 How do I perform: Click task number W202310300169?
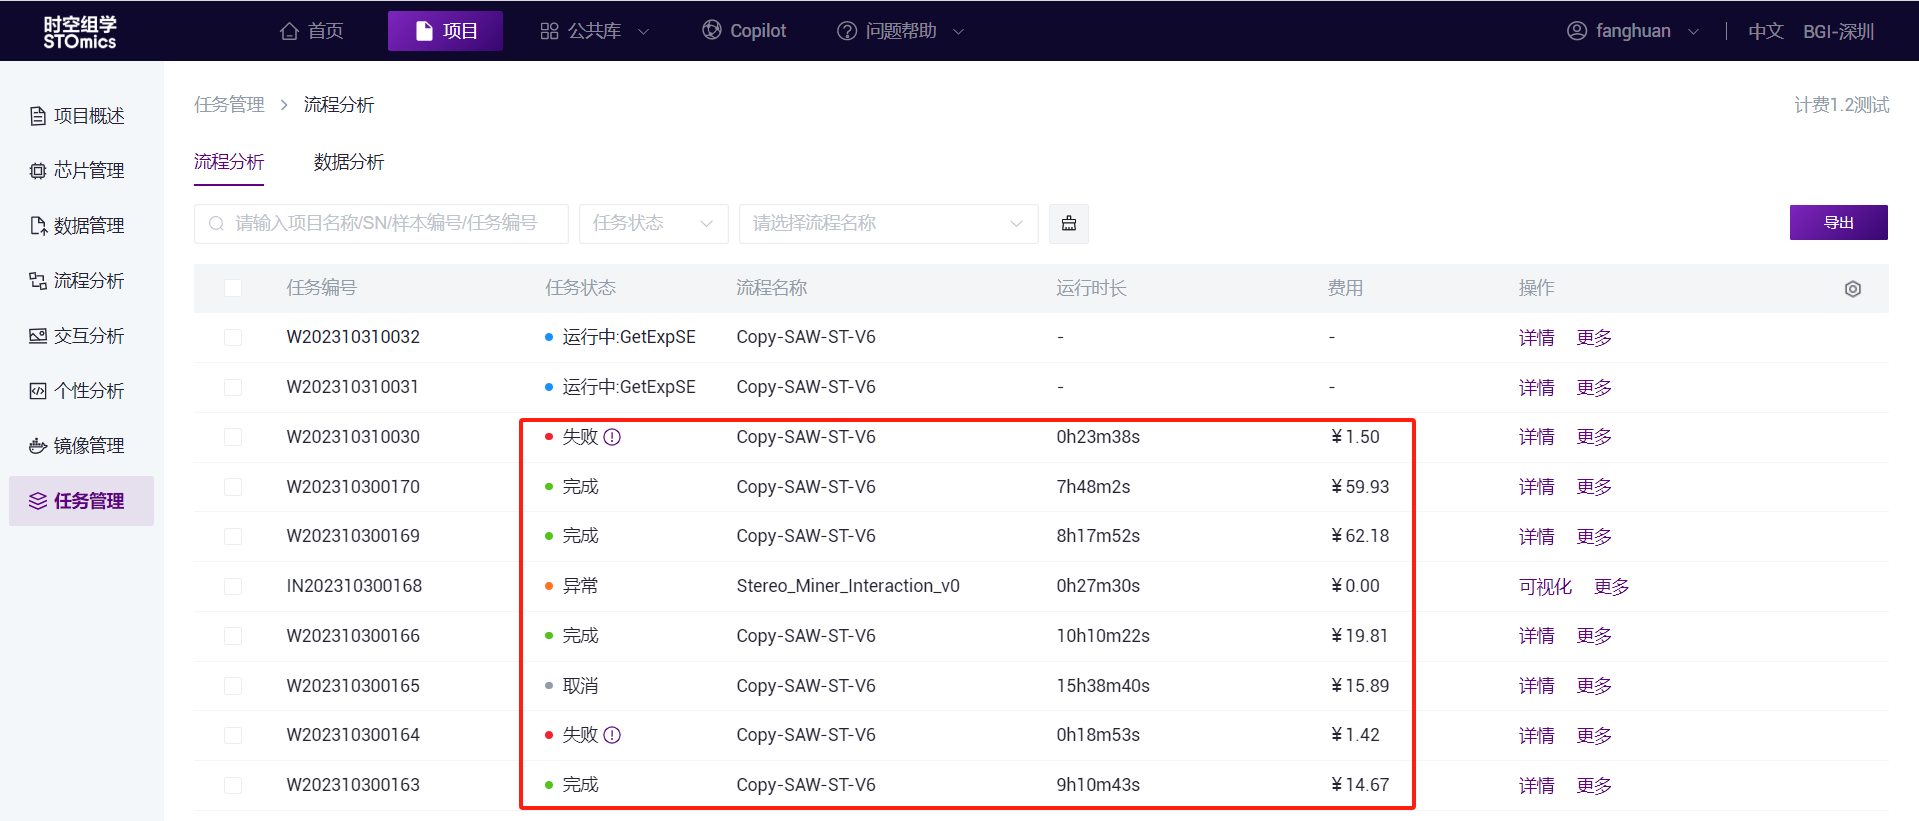[x=353, y=536]
